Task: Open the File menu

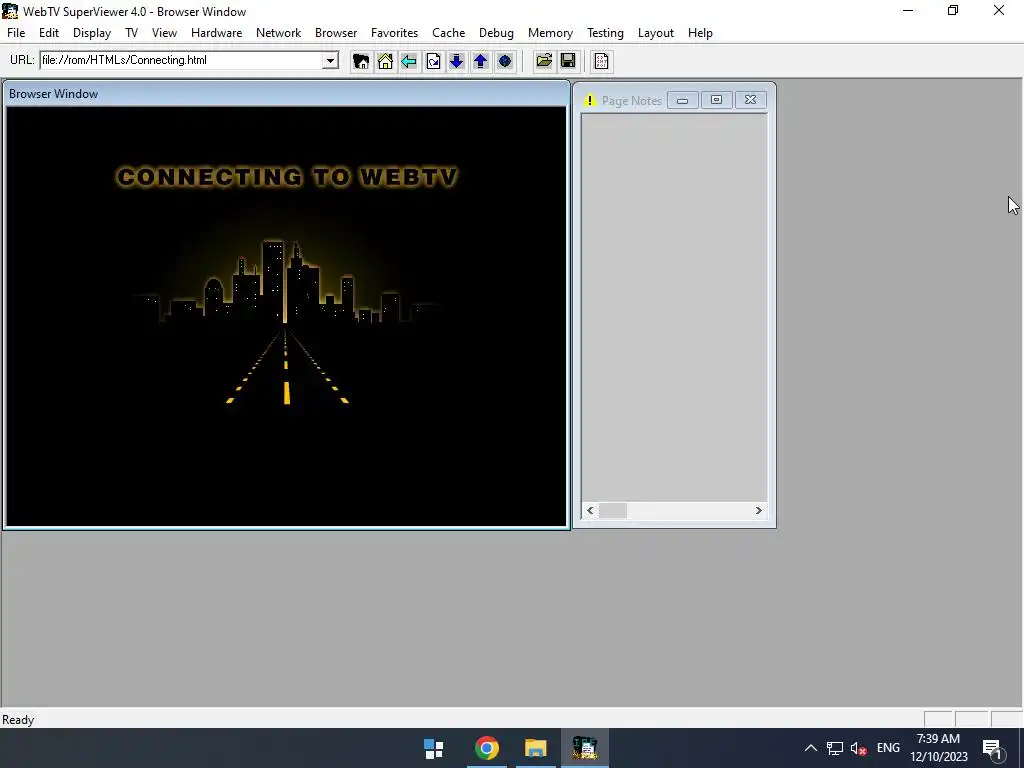Action: [16, 33]
